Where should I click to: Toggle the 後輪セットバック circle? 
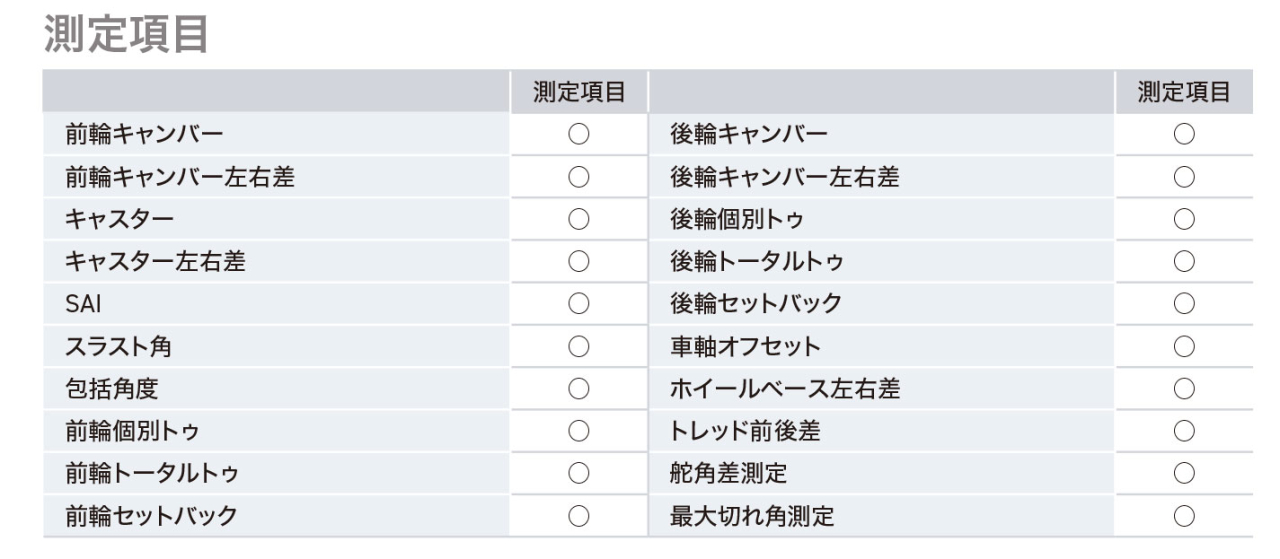[x=1185, y=304]
